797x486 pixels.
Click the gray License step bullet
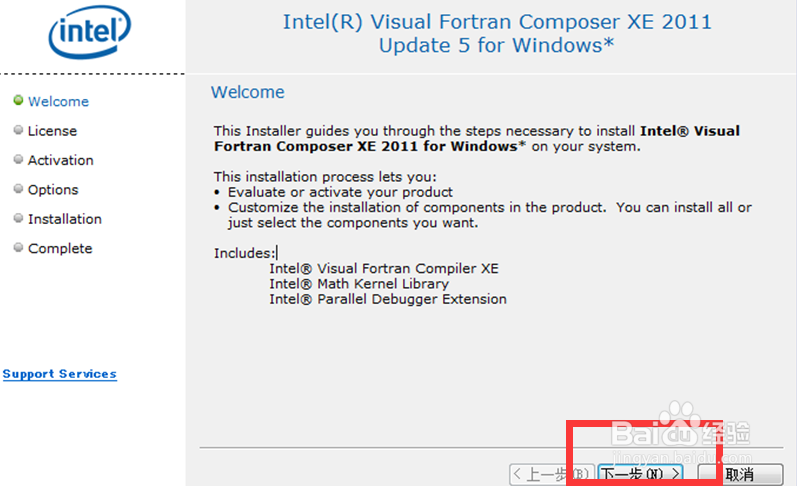pos(18,130)
